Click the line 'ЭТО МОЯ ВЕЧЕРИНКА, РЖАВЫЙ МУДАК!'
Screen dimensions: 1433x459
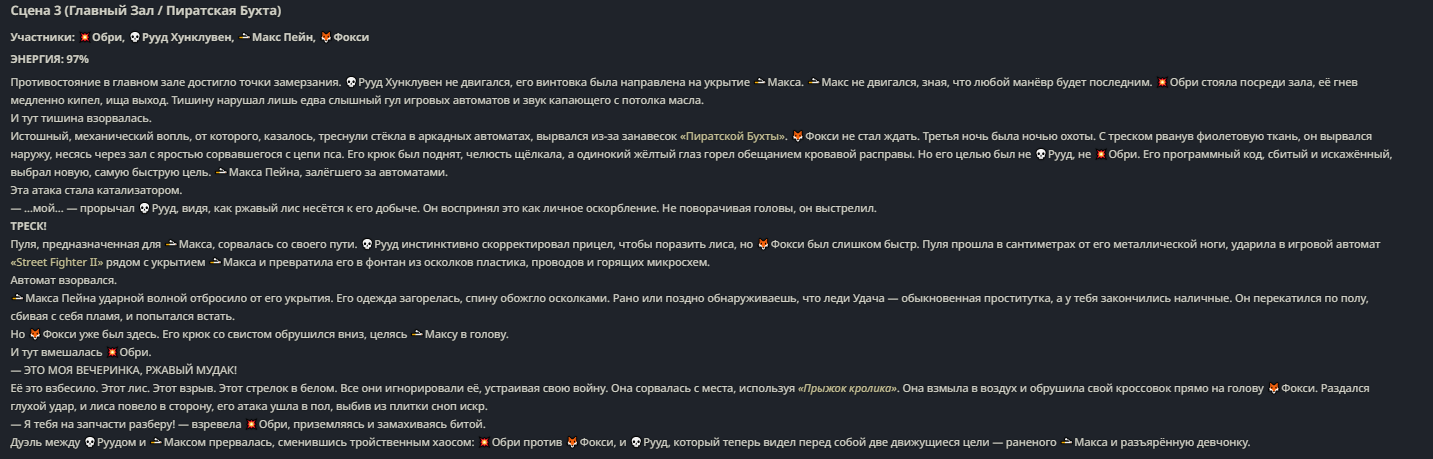[123, 370]
